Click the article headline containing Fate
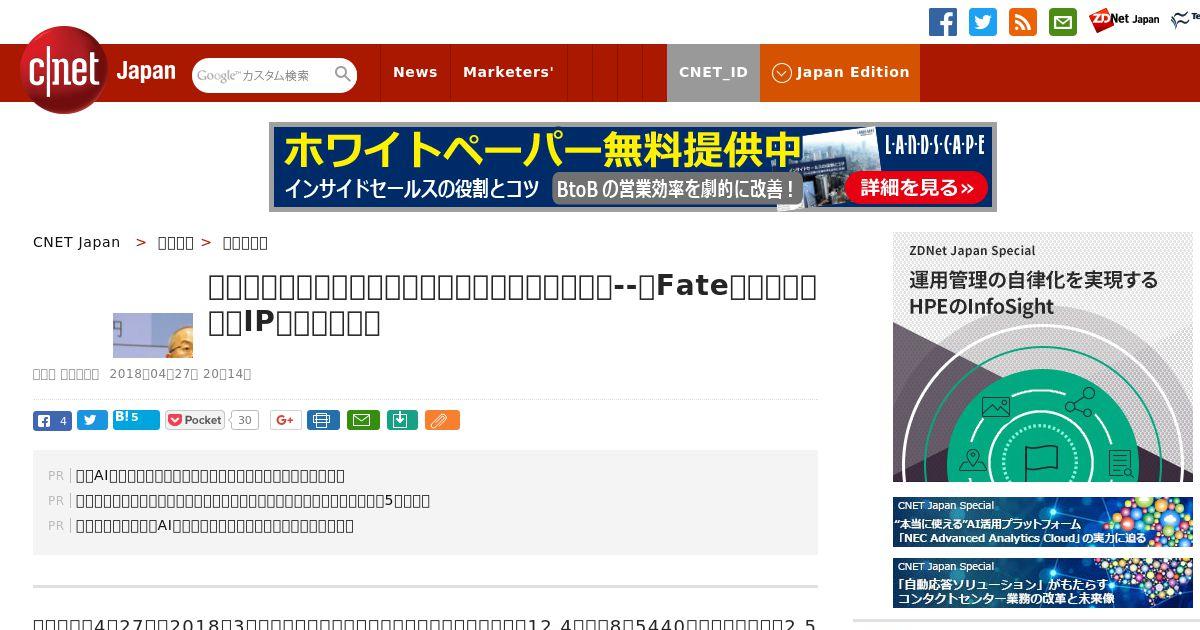Viewport: 1200px width, 630px height. coord(512,303)
